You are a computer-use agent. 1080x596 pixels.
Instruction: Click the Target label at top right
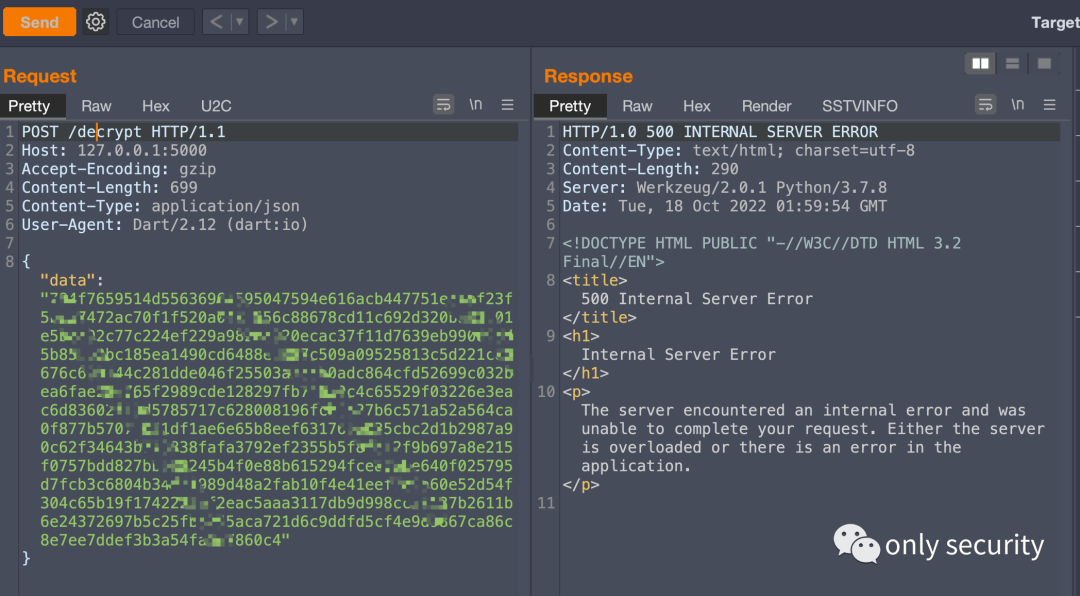pyautogui.click(x=1055, y=22)
